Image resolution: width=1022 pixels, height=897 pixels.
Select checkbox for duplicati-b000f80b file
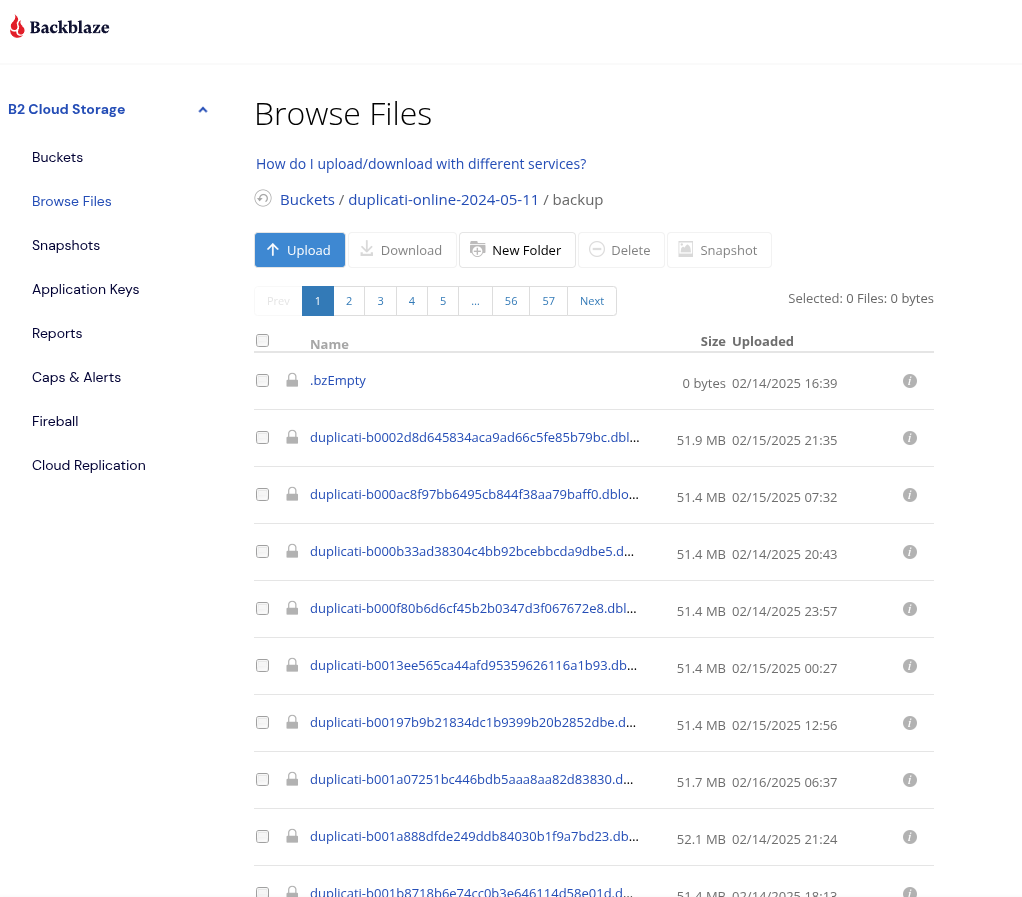263,609
